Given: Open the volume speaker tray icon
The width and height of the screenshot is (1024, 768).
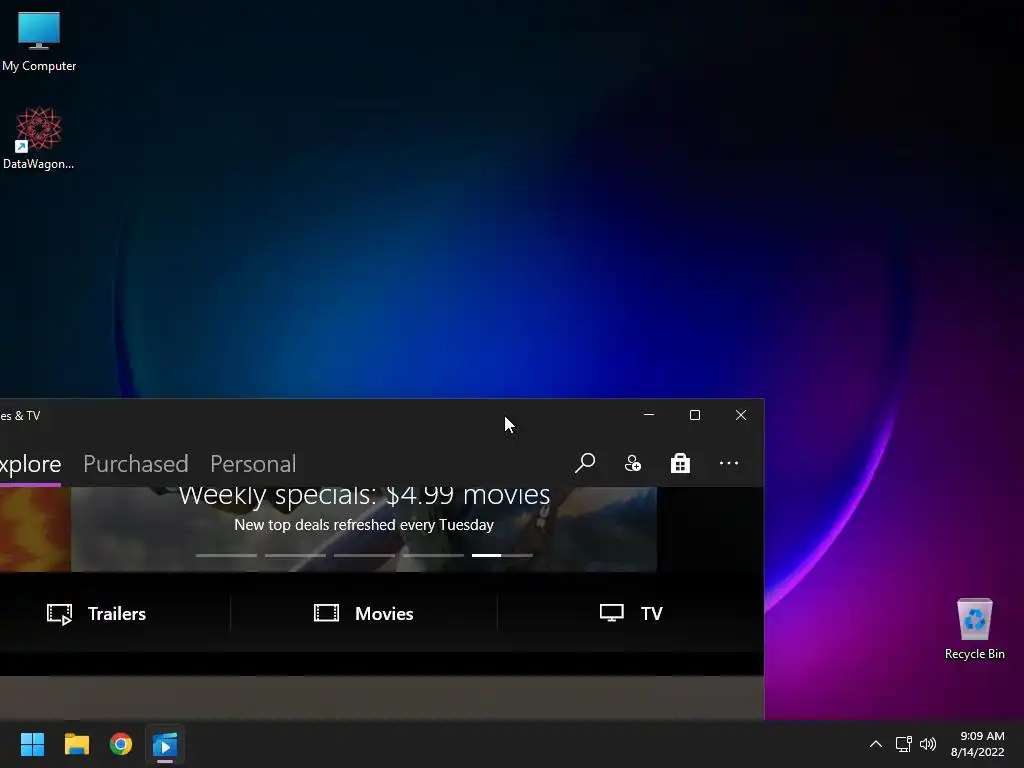Looking at the screenshot, I should [x=927, y=744].
